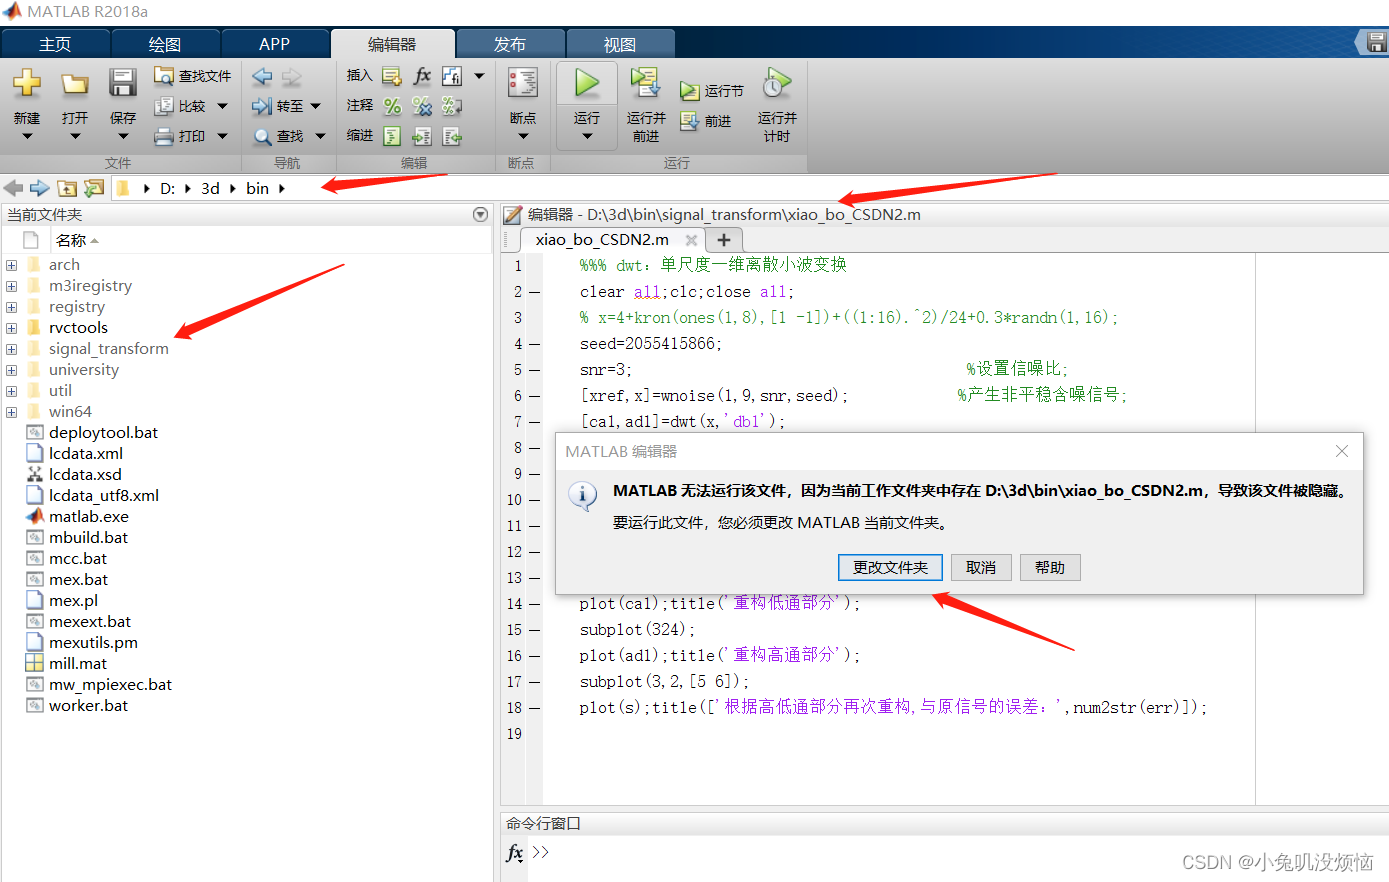The width and height of the screenshot is (1389, 882).
Task: Select the deploytool.bat file
Action: click(103, 433)
